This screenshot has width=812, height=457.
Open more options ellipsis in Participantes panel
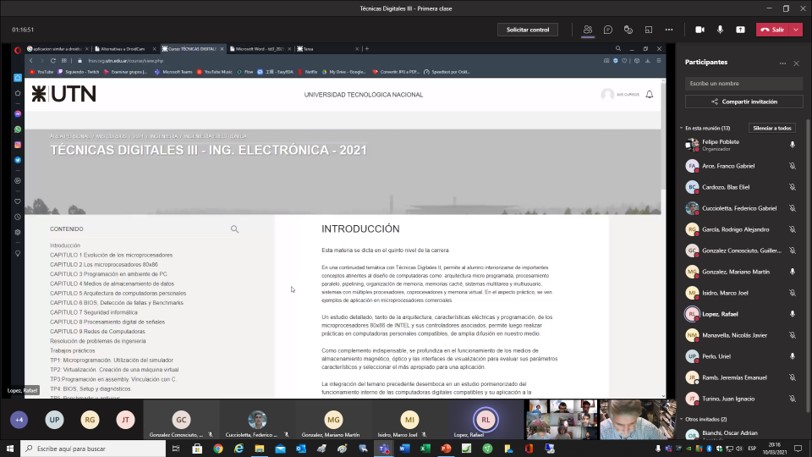[782, 63]
